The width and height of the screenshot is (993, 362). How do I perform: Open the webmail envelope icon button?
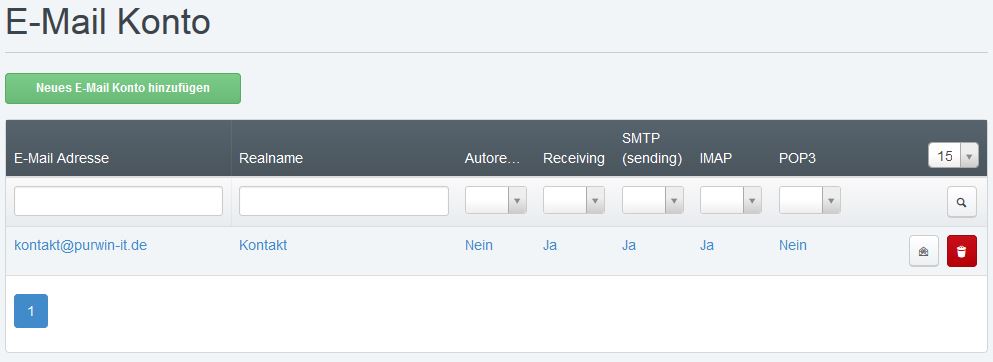click(x=924, y=251)
